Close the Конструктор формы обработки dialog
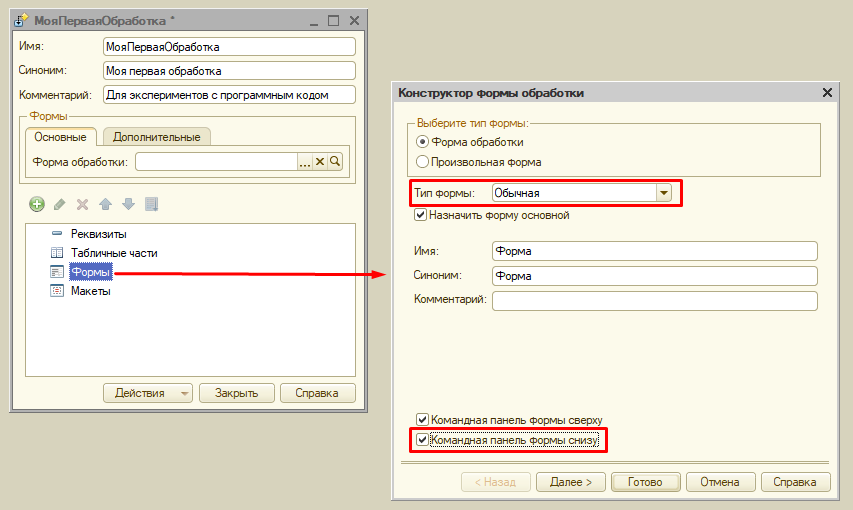Screen dimensions: 853x510 point(827,93)
